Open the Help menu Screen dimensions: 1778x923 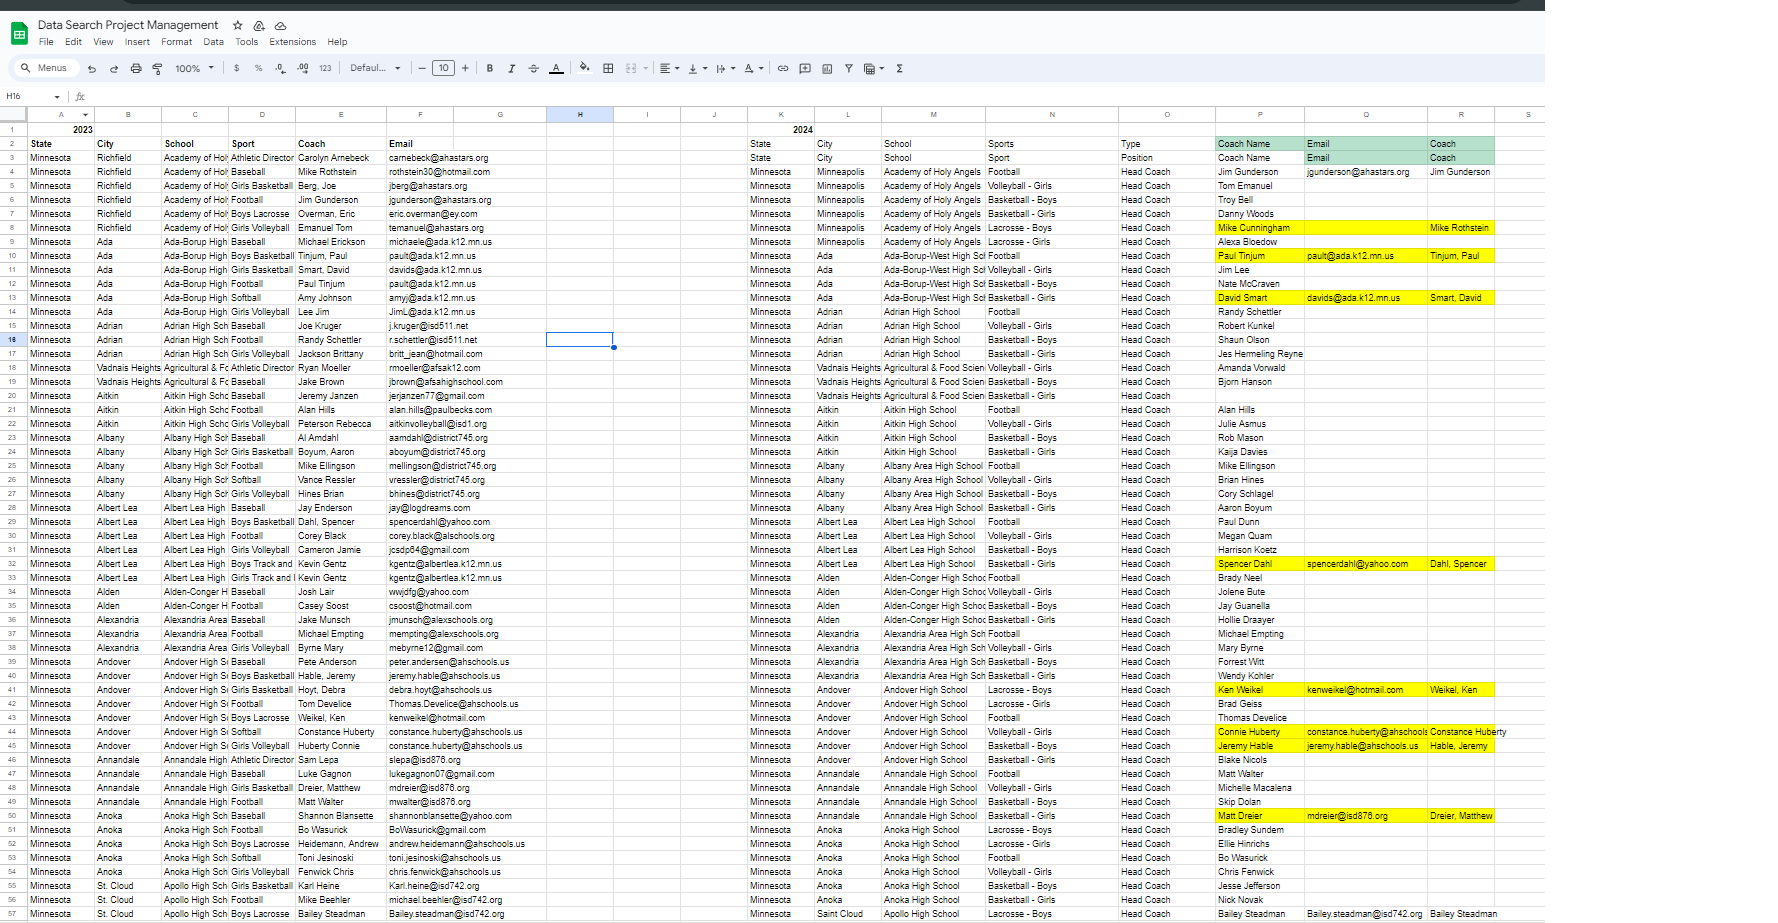point(337,42)
